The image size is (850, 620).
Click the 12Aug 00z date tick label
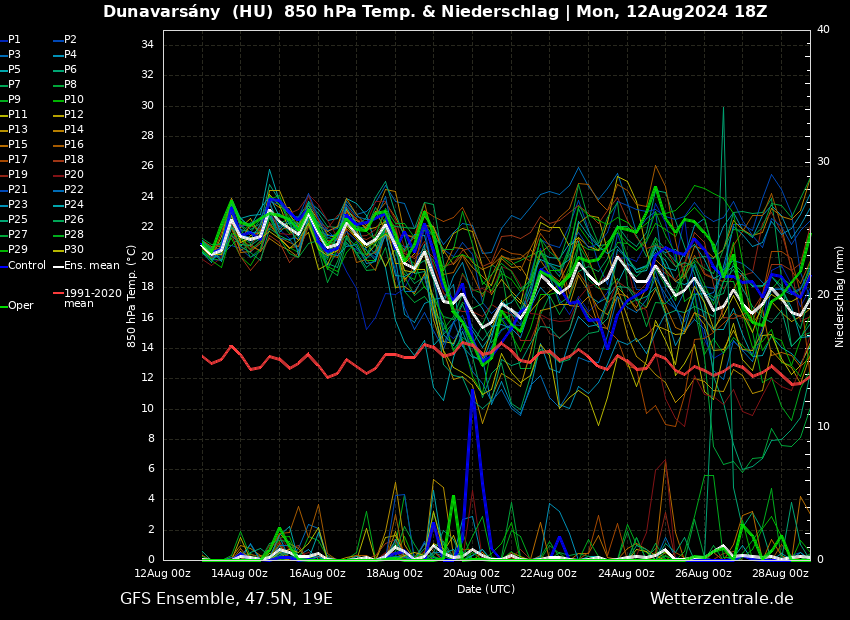pos(162,574)
